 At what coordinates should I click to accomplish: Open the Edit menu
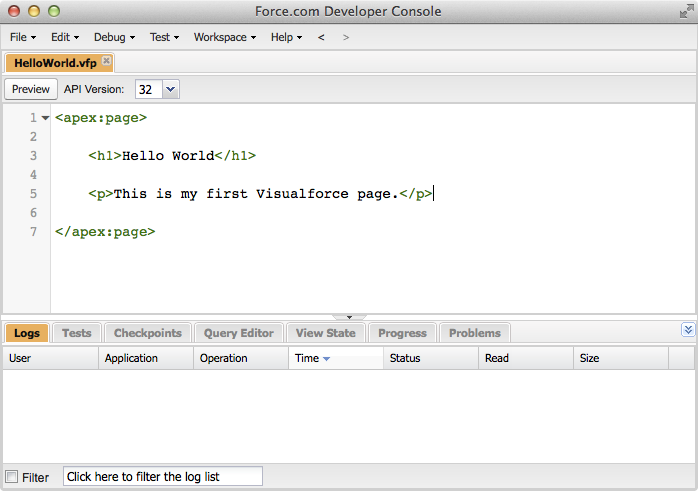(x=65, y=37)
